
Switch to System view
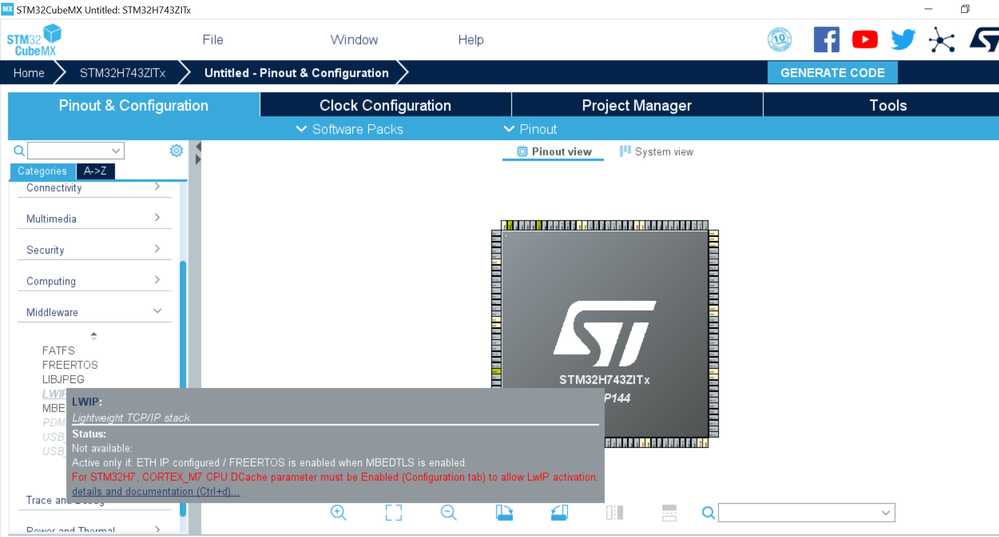coord(656,152)
